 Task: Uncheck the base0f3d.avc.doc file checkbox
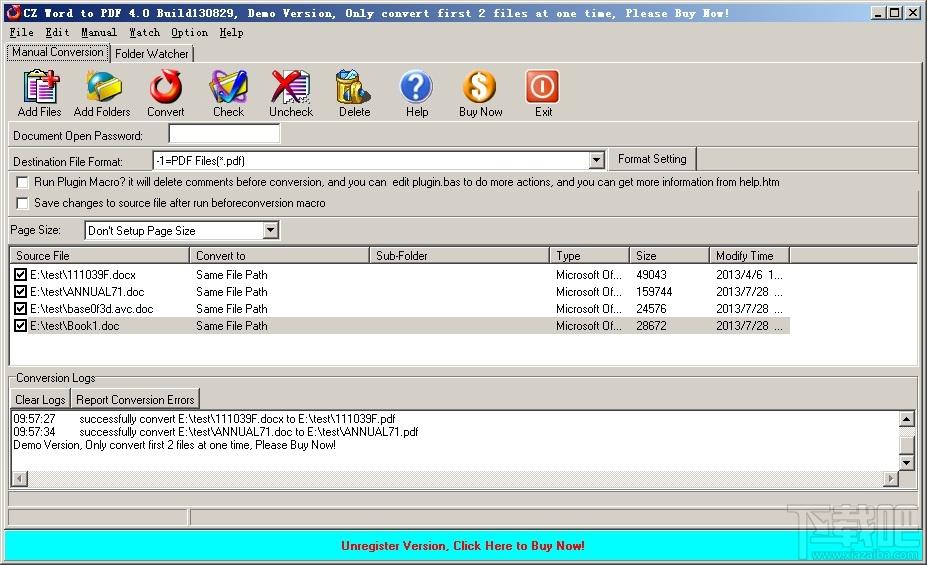pyautogui.click(x=21, y=309)
